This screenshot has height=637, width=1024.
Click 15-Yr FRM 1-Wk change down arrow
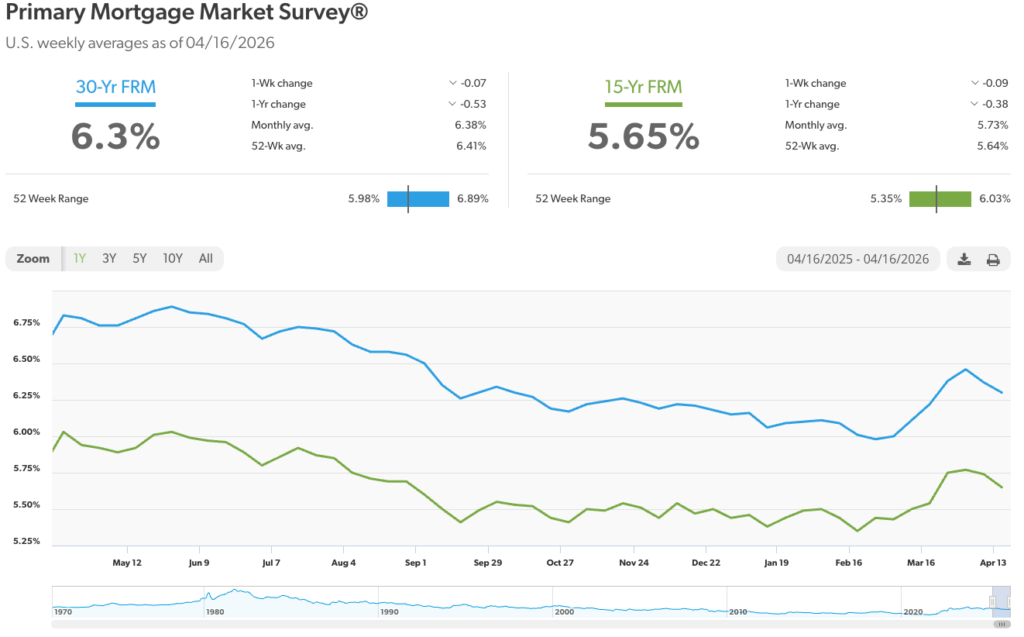pos(975,83)
